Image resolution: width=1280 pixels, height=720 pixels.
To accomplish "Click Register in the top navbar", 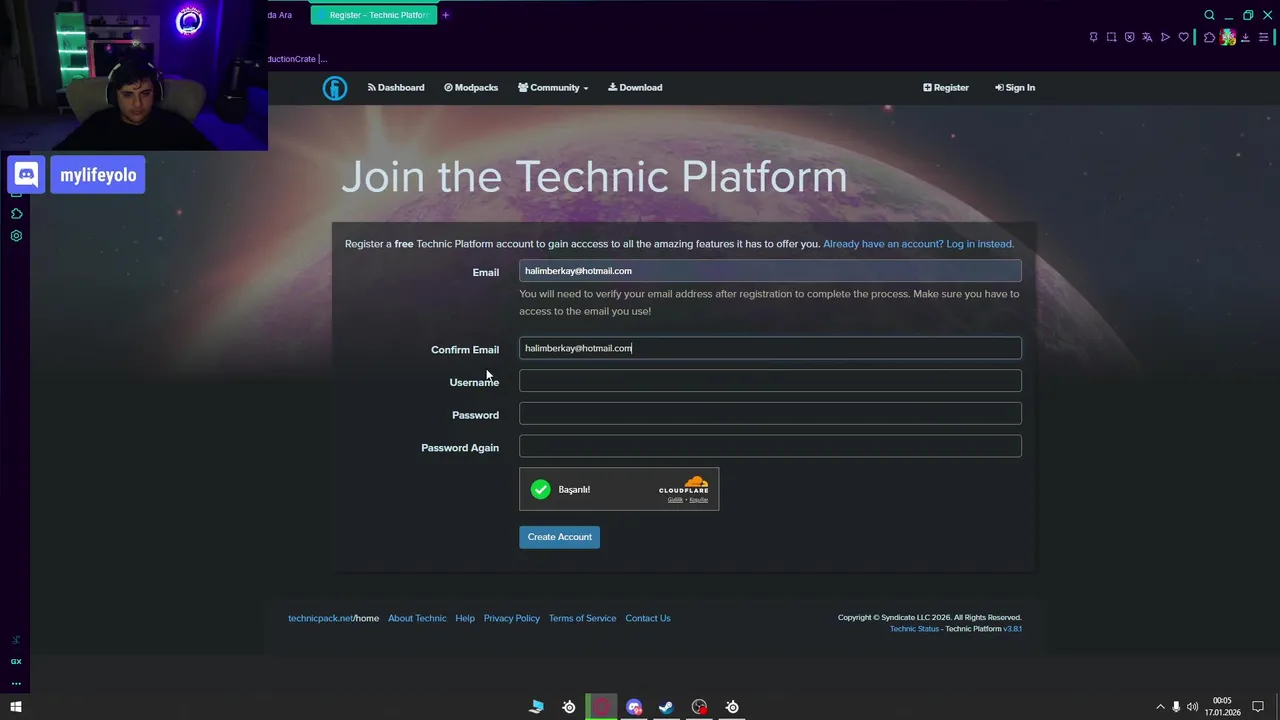I will coord(946,88).
